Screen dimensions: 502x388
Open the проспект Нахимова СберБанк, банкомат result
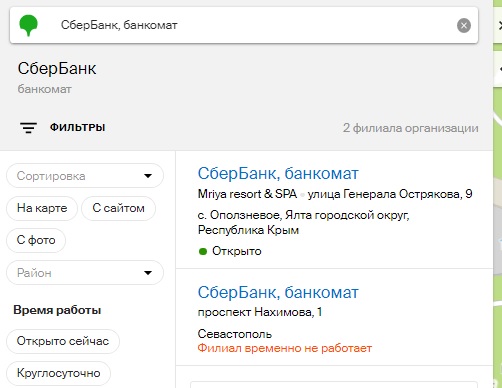278,292
